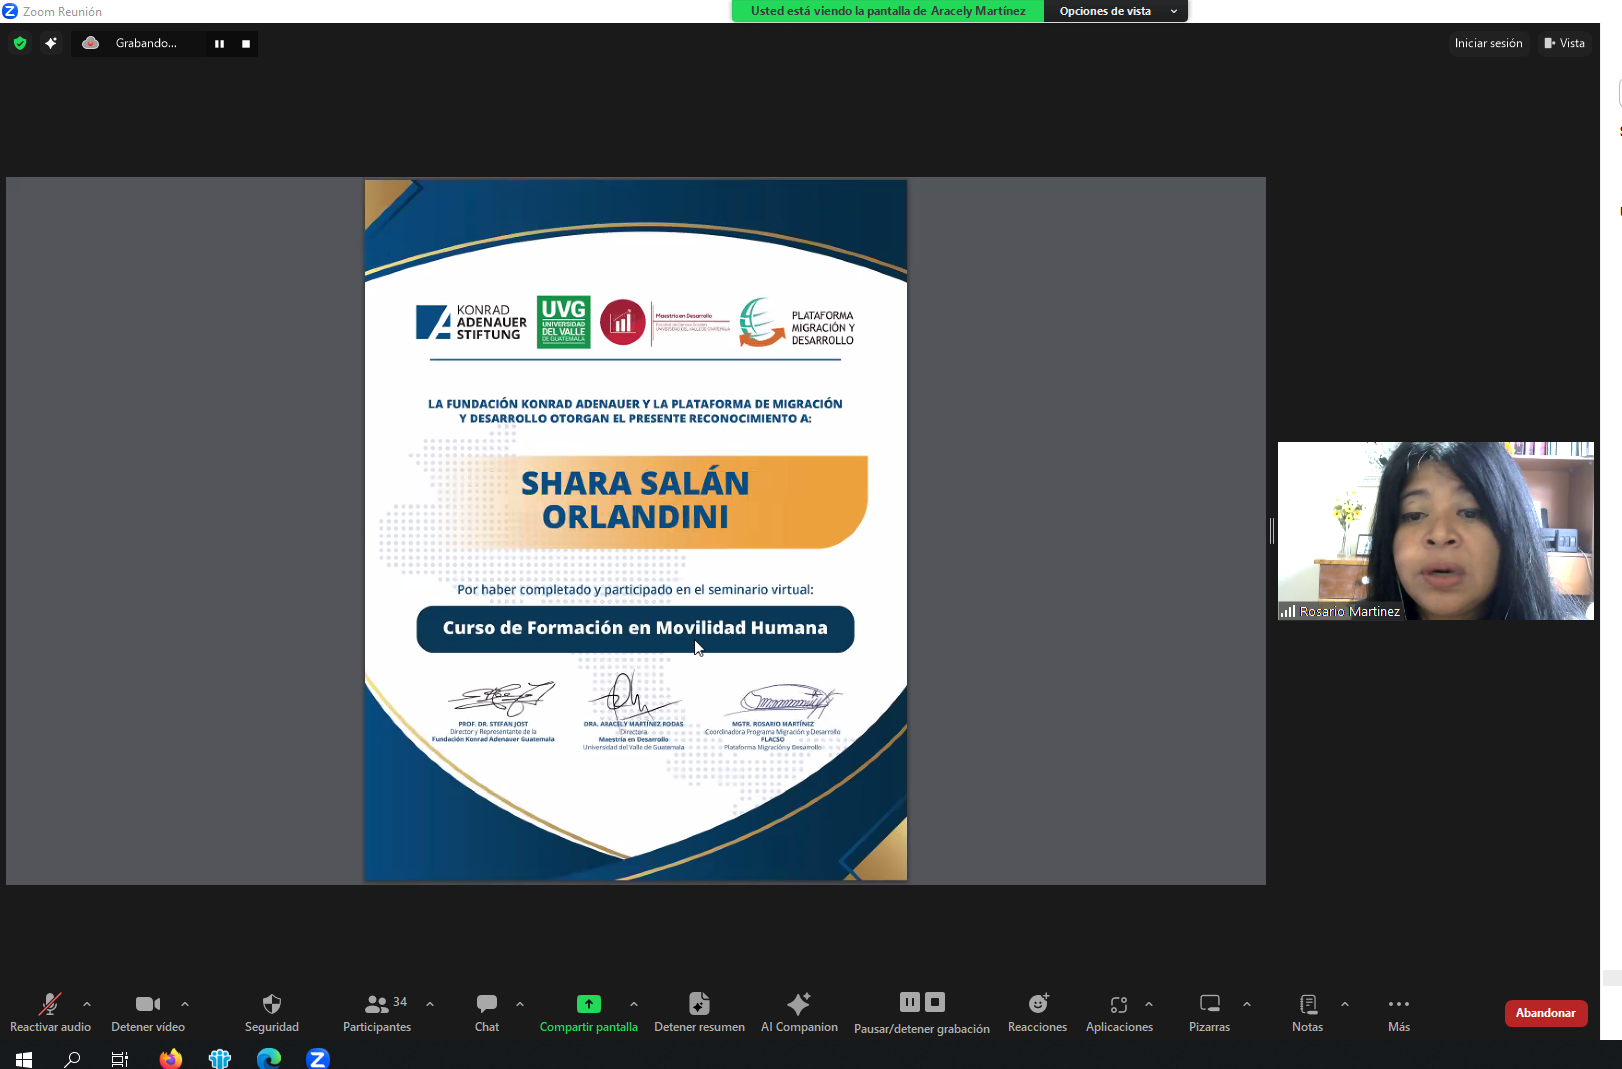Open Pizarras whiteboards
The image size is (1622, 1069).
pyautogui.click(x=1209, y=1011)
